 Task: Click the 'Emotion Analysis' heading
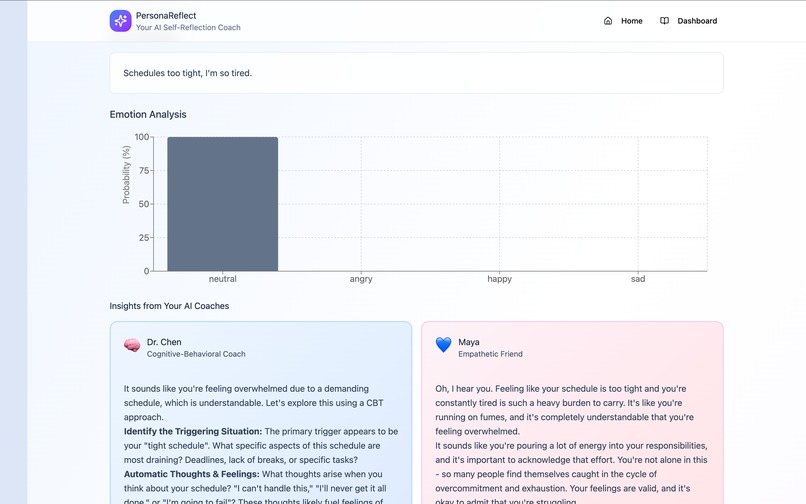(148, 115)
